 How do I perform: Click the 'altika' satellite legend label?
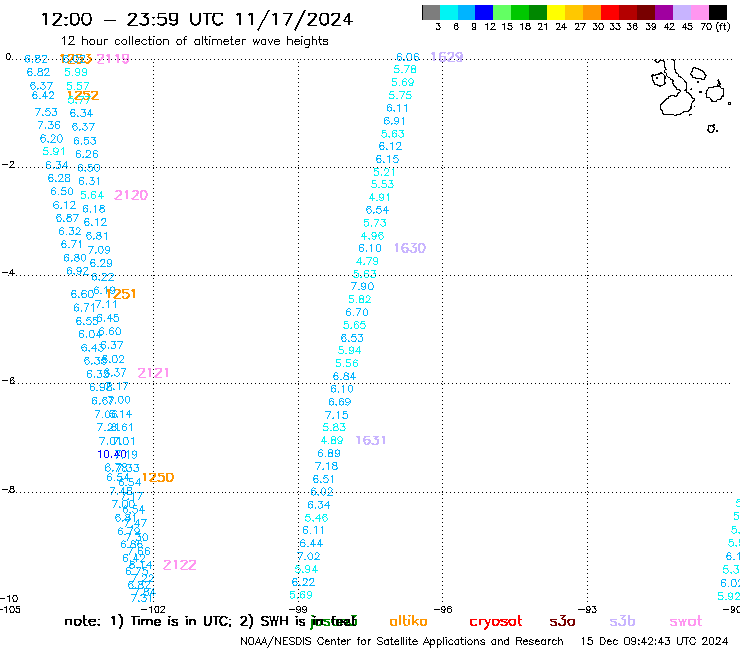[408, 621]
